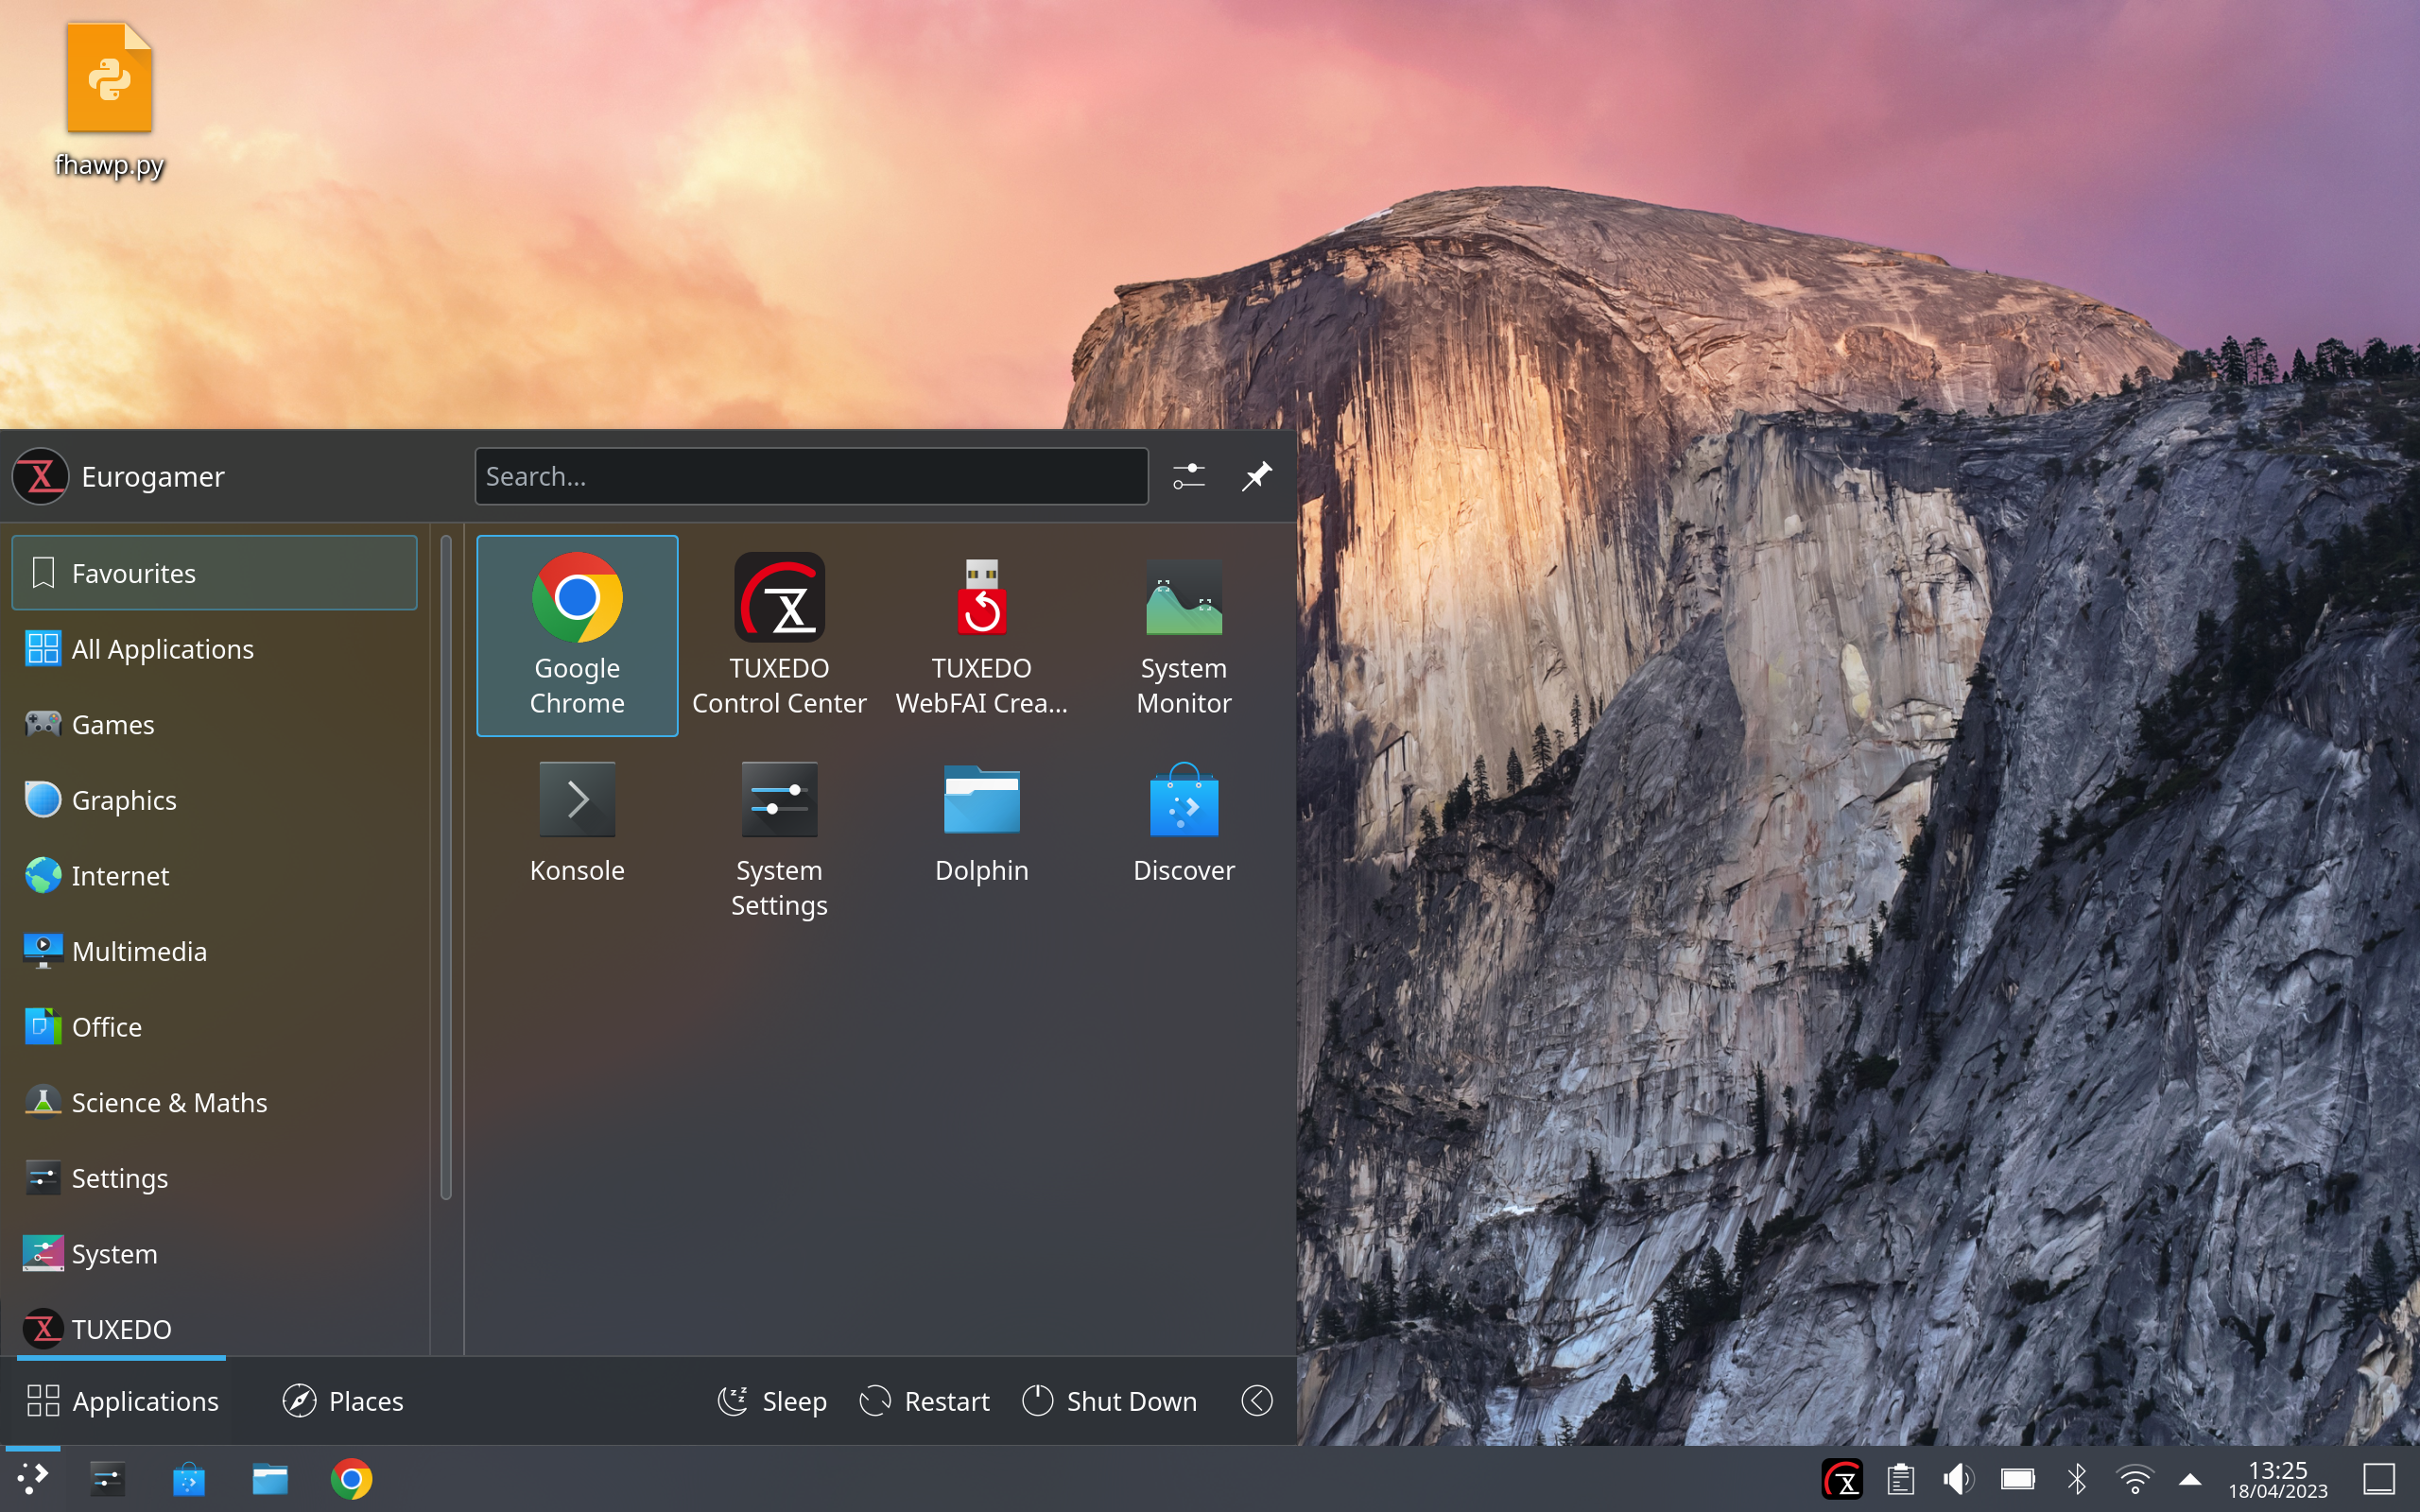This screenshot has width=2420, height=1512.
Task: Click the Eurogamer user avatar
Action: click(x=40, y=476)
